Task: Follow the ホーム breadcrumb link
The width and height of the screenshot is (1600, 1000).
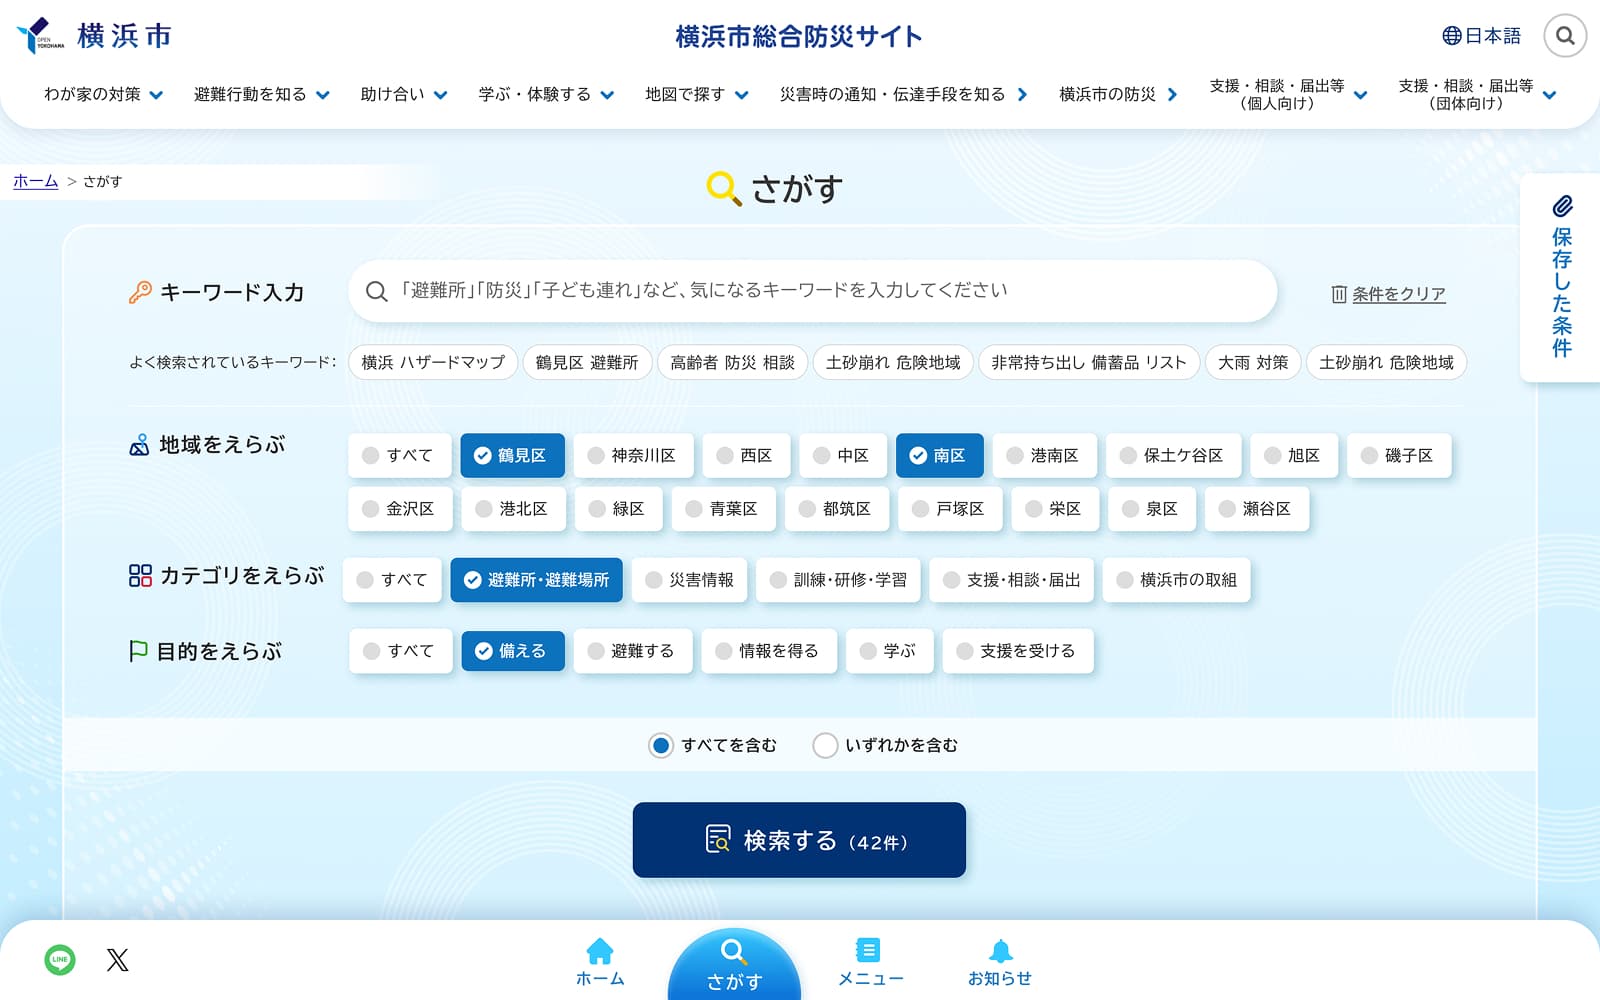Action: tap(36, 181)
